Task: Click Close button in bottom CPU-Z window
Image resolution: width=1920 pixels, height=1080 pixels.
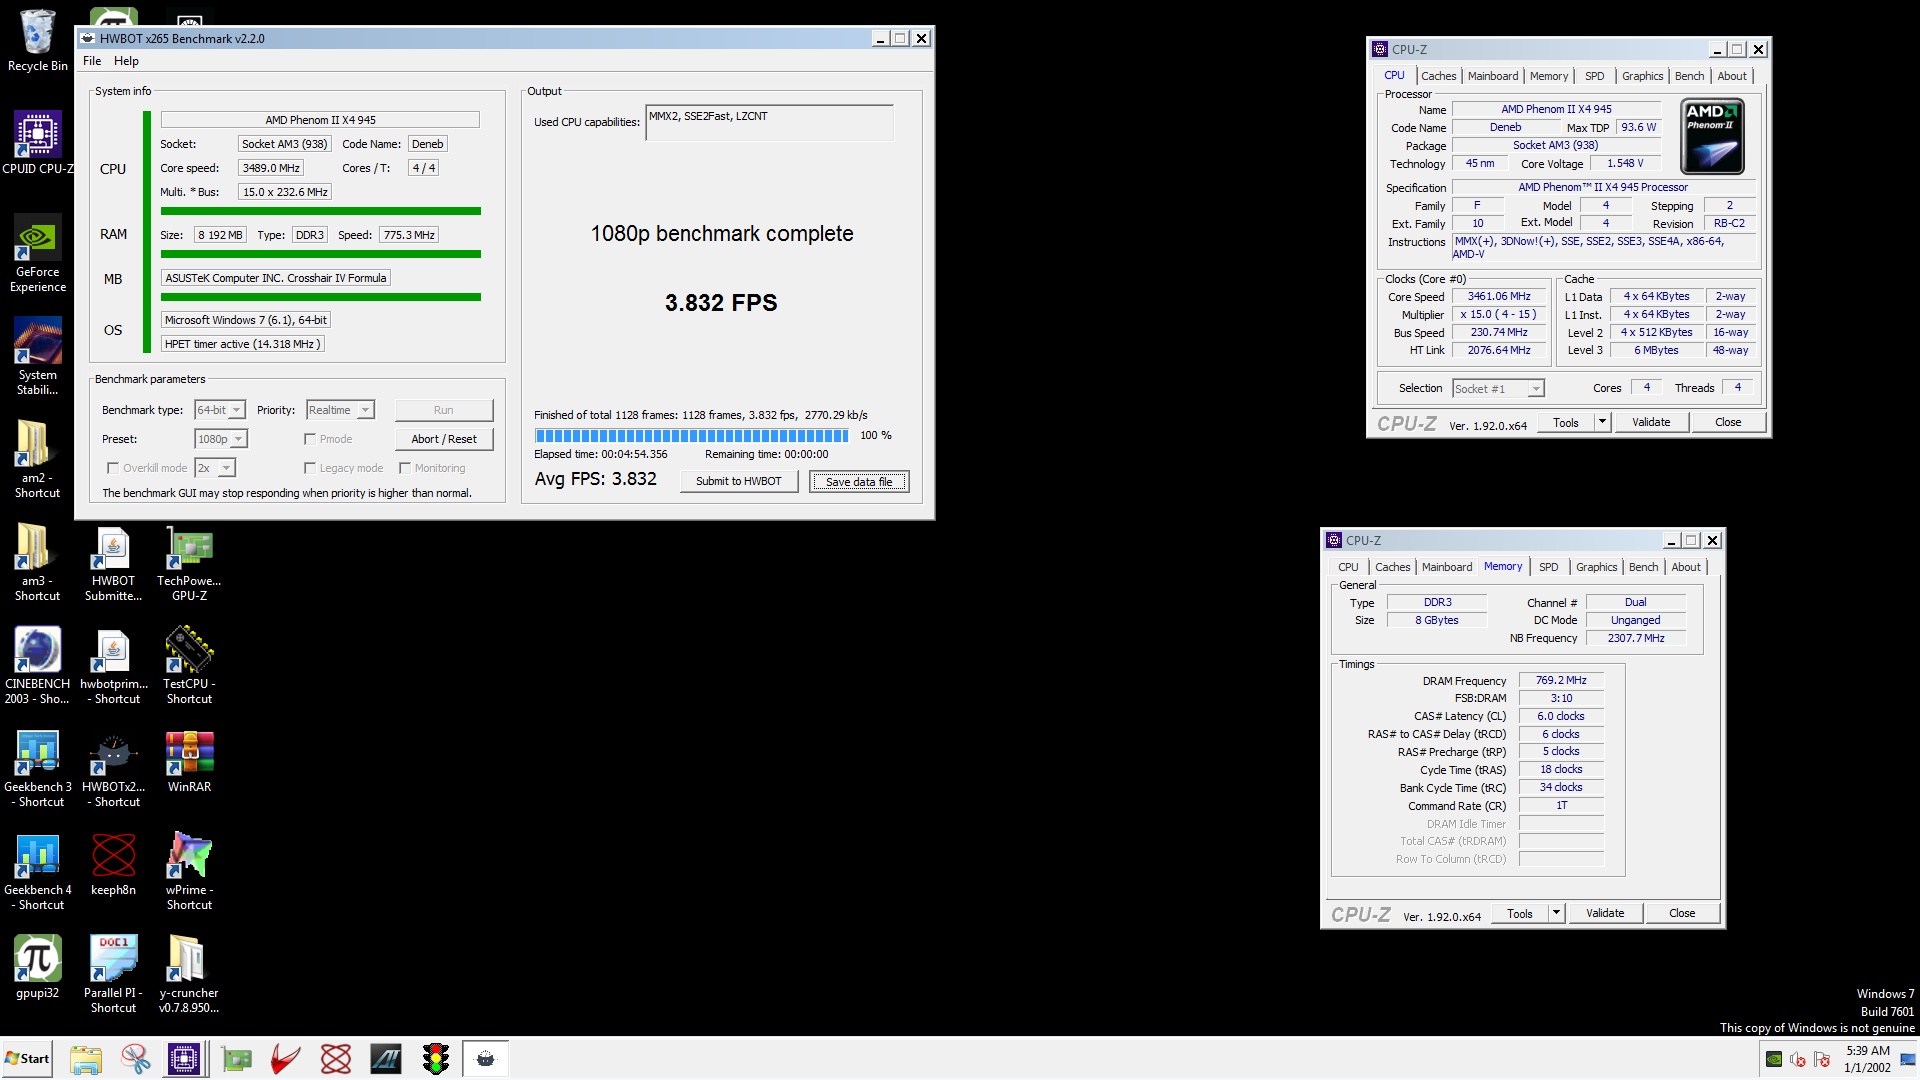Action: pyautogui.click(x=1682, y=913)
